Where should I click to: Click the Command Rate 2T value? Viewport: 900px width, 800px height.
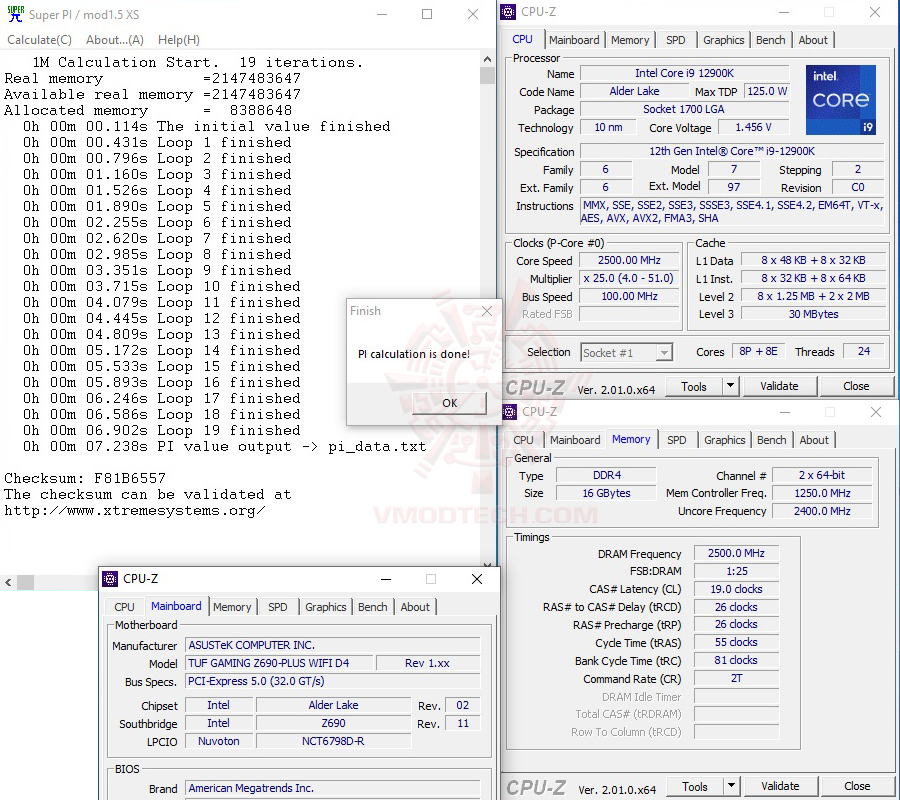click(736, 678)
